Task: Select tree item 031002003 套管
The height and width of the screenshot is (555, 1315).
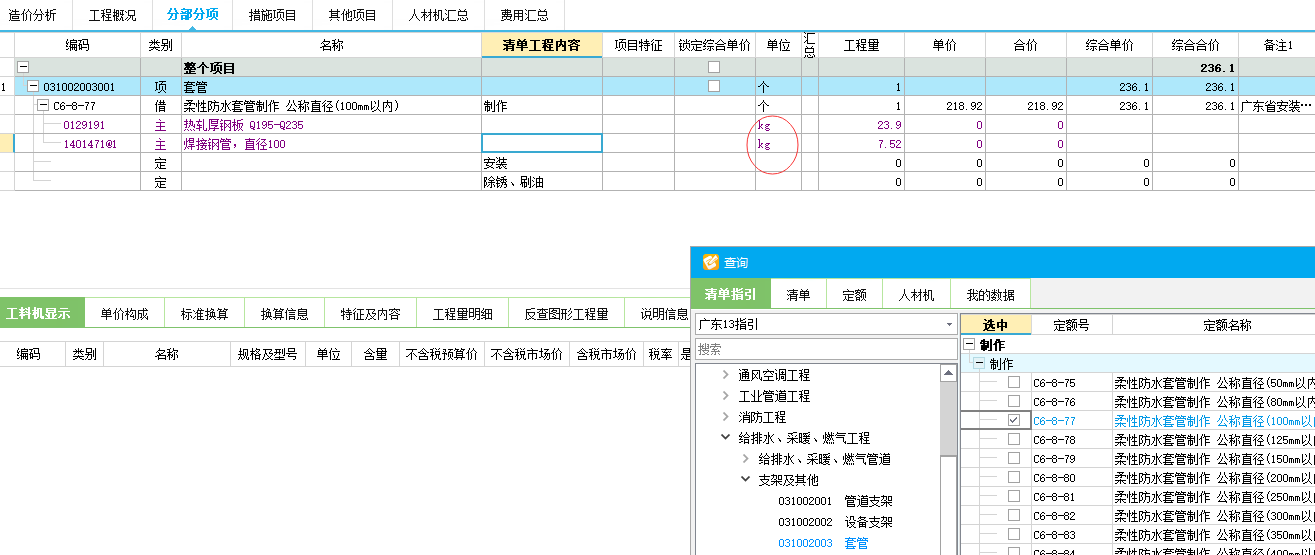Action: [x=823, y=543]
